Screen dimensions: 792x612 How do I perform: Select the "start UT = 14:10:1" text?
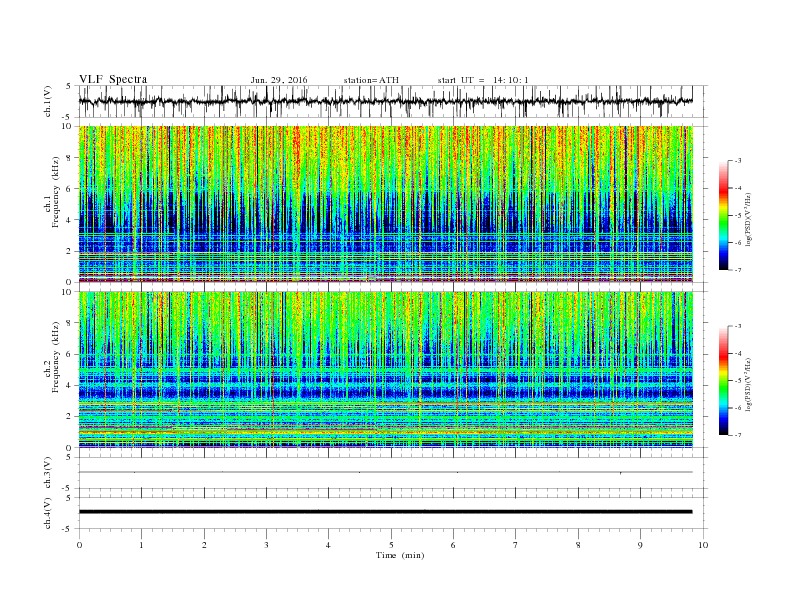click(x=483, y=80)
